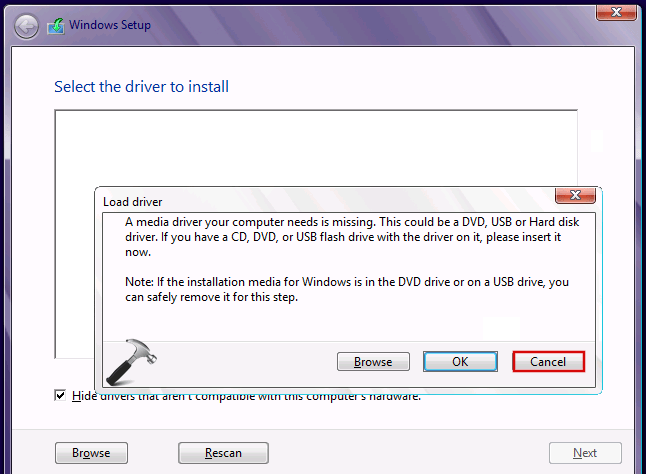Viewport: 646px width, 474px height.
Task: Click the 'A media driver your computer needs' message
Action: tap(352, 237)
